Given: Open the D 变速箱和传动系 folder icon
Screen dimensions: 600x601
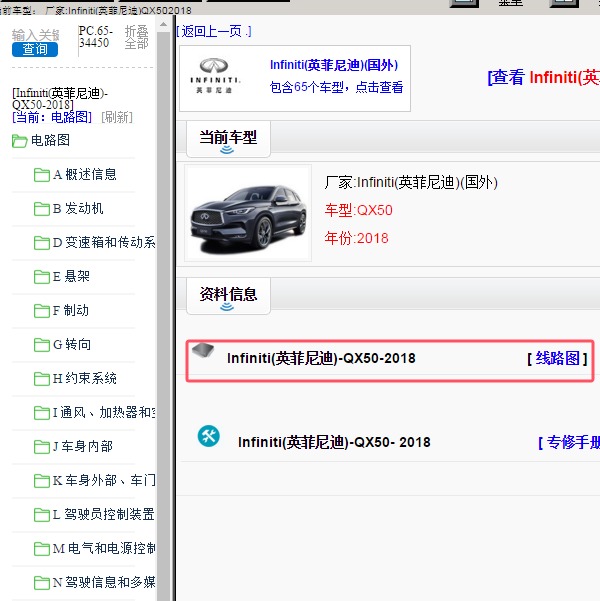Looking at the screenshot, I should tap(41, 243).
